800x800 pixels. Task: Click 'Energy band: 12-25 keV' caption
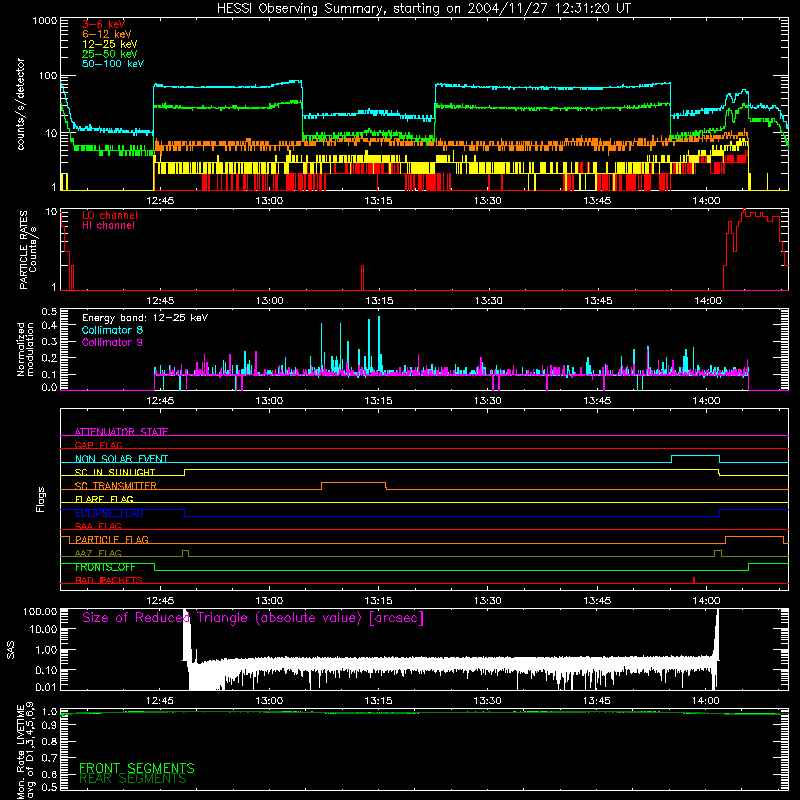(x=145, y=318)
